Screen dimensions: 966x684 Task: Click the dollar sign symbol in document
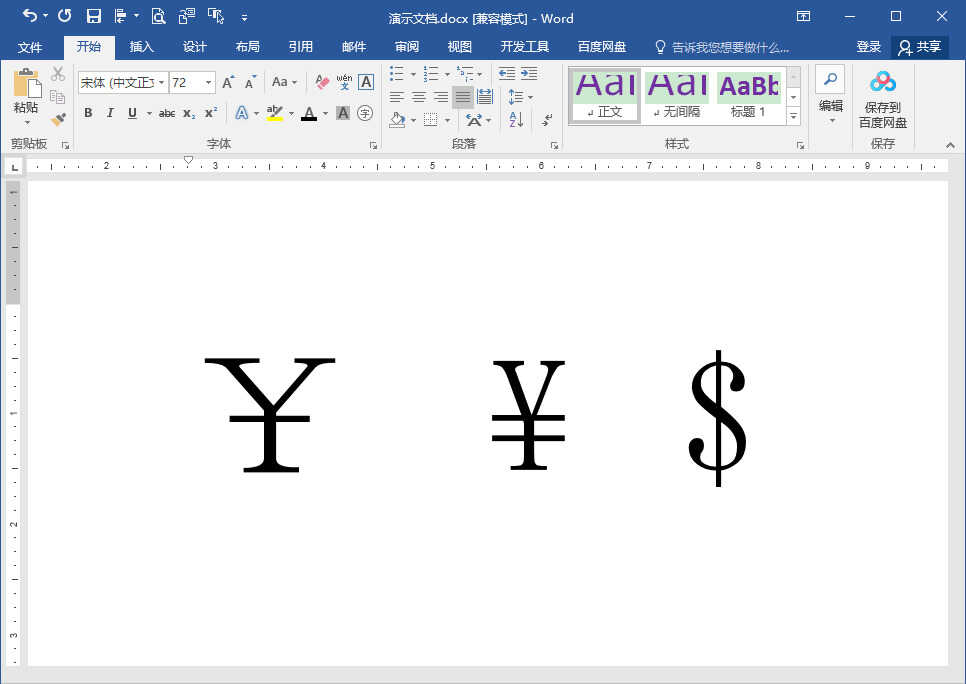pyautogui.click(x=718, y=418)
